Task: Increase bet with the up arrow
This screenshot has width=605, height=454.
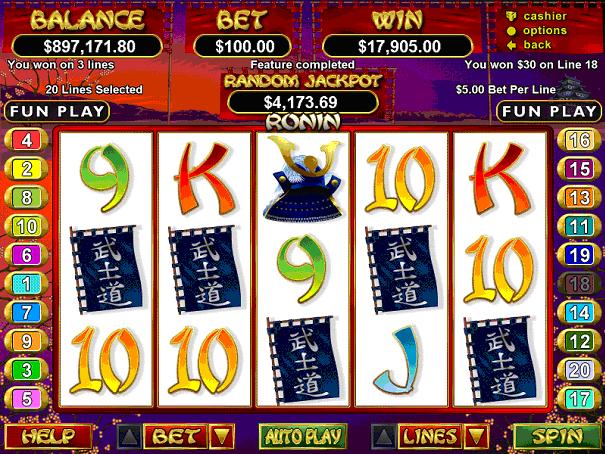Action: tap(129, 437)
